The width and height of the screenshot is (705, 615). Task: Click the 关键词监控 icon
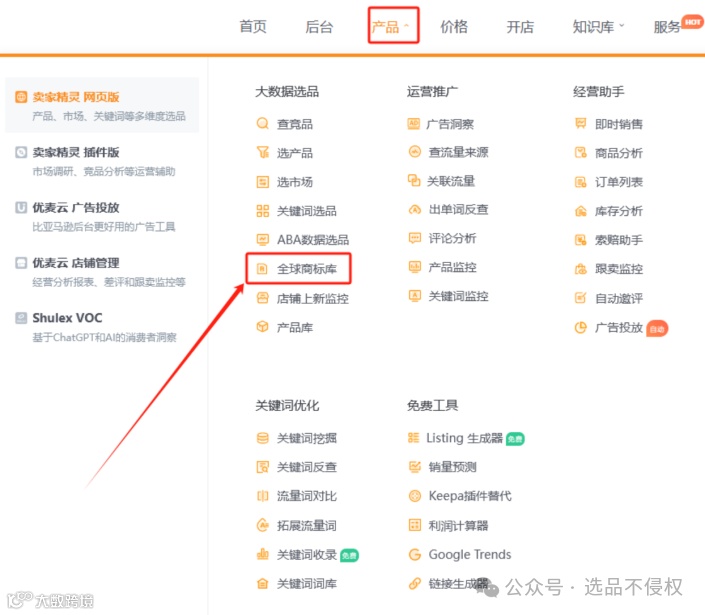pyautogui.click(x=415, y=296)
